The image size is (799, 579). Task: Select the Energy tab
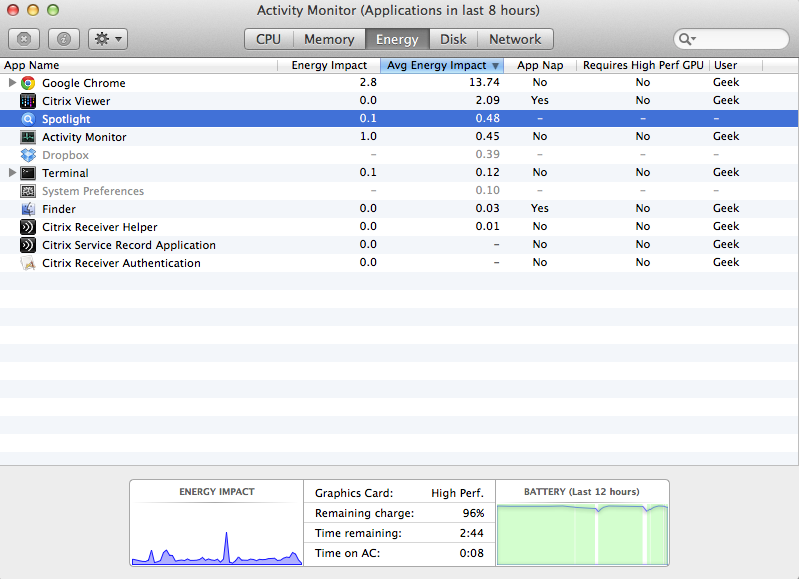pos(397,39)
